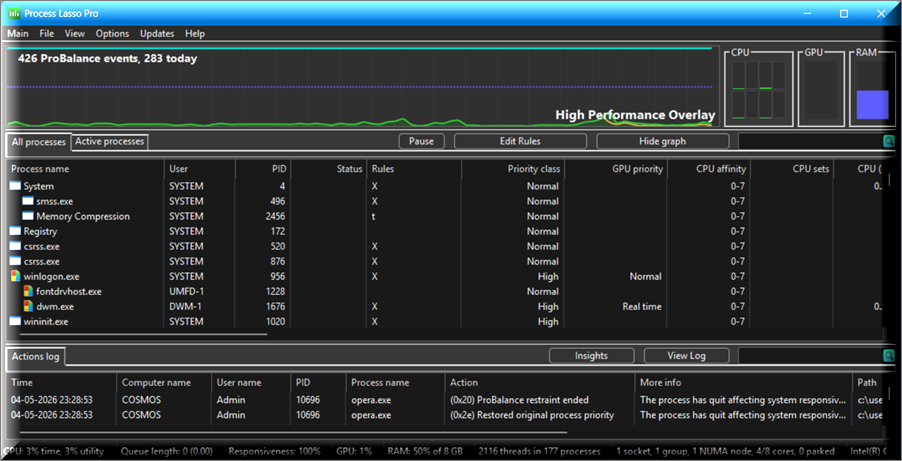This screenshot has width=902, height=461.
Task: Select the Restored original process priority entry
Action: [x=446, y=415]
